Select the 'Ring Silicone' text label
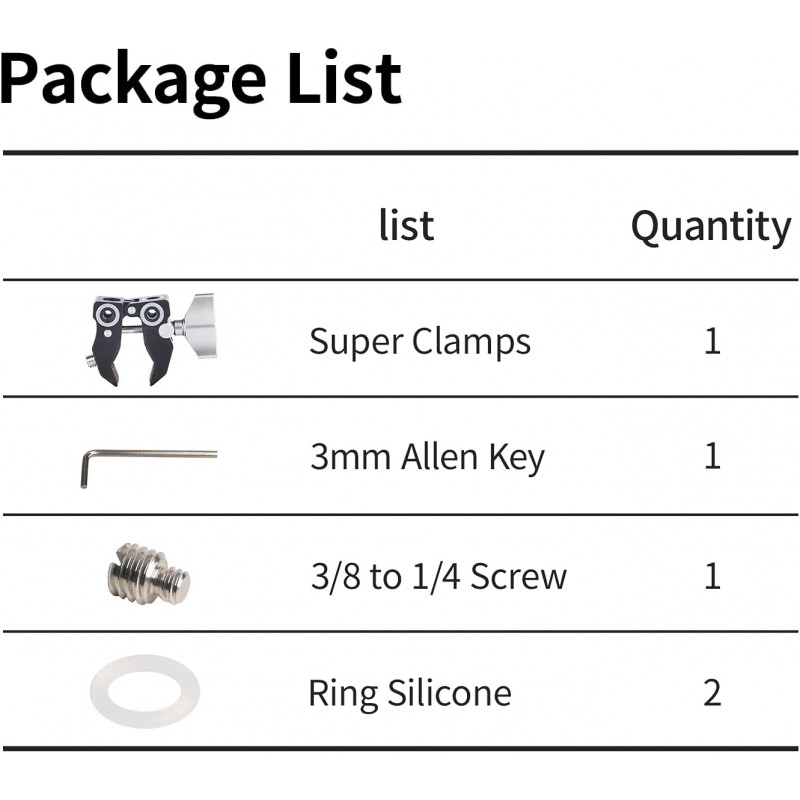 (410, 693)
